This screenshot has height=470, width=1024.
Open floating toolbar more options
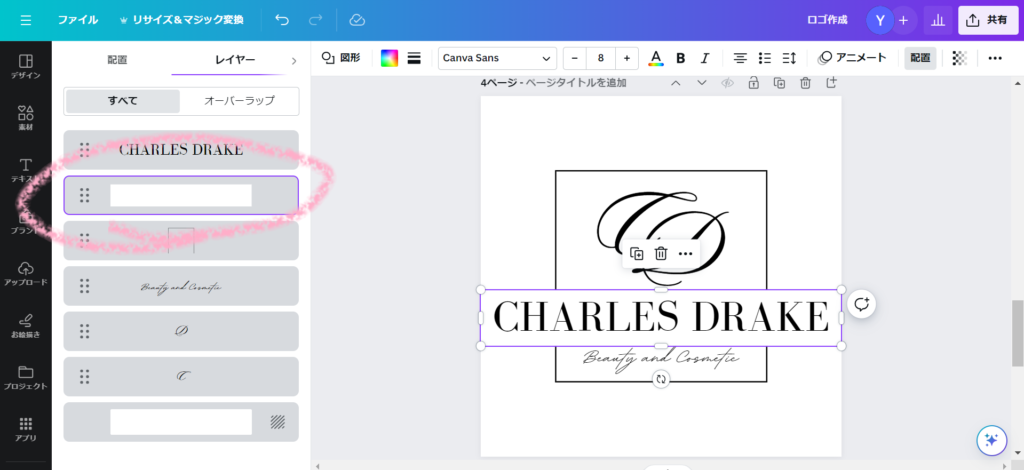[x=685, y=254]
